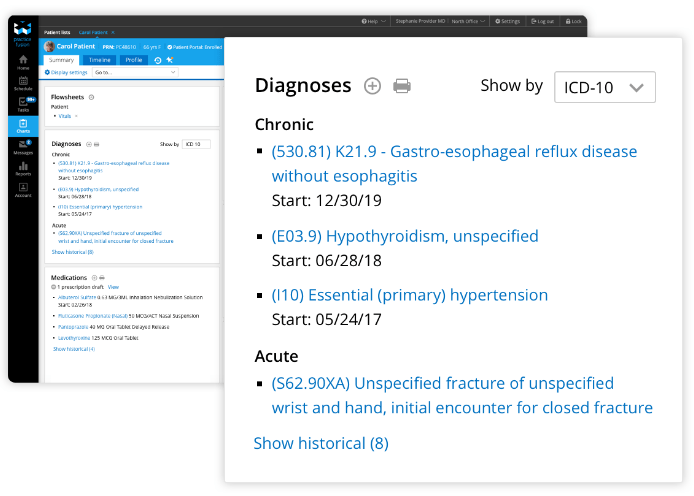Open Reports from the sidebar

23,169
